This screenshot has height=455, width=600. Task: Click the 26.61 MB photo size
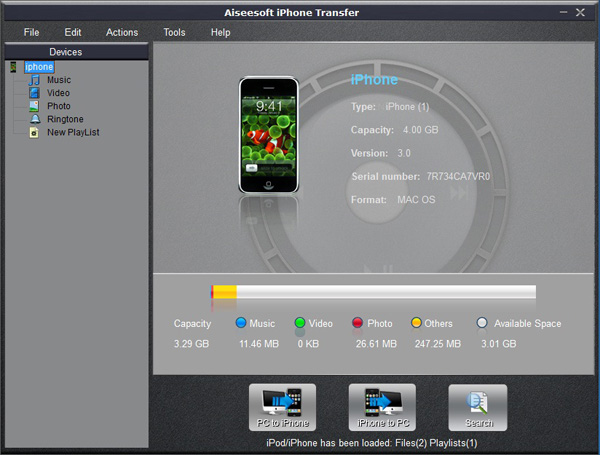(376, 344)
